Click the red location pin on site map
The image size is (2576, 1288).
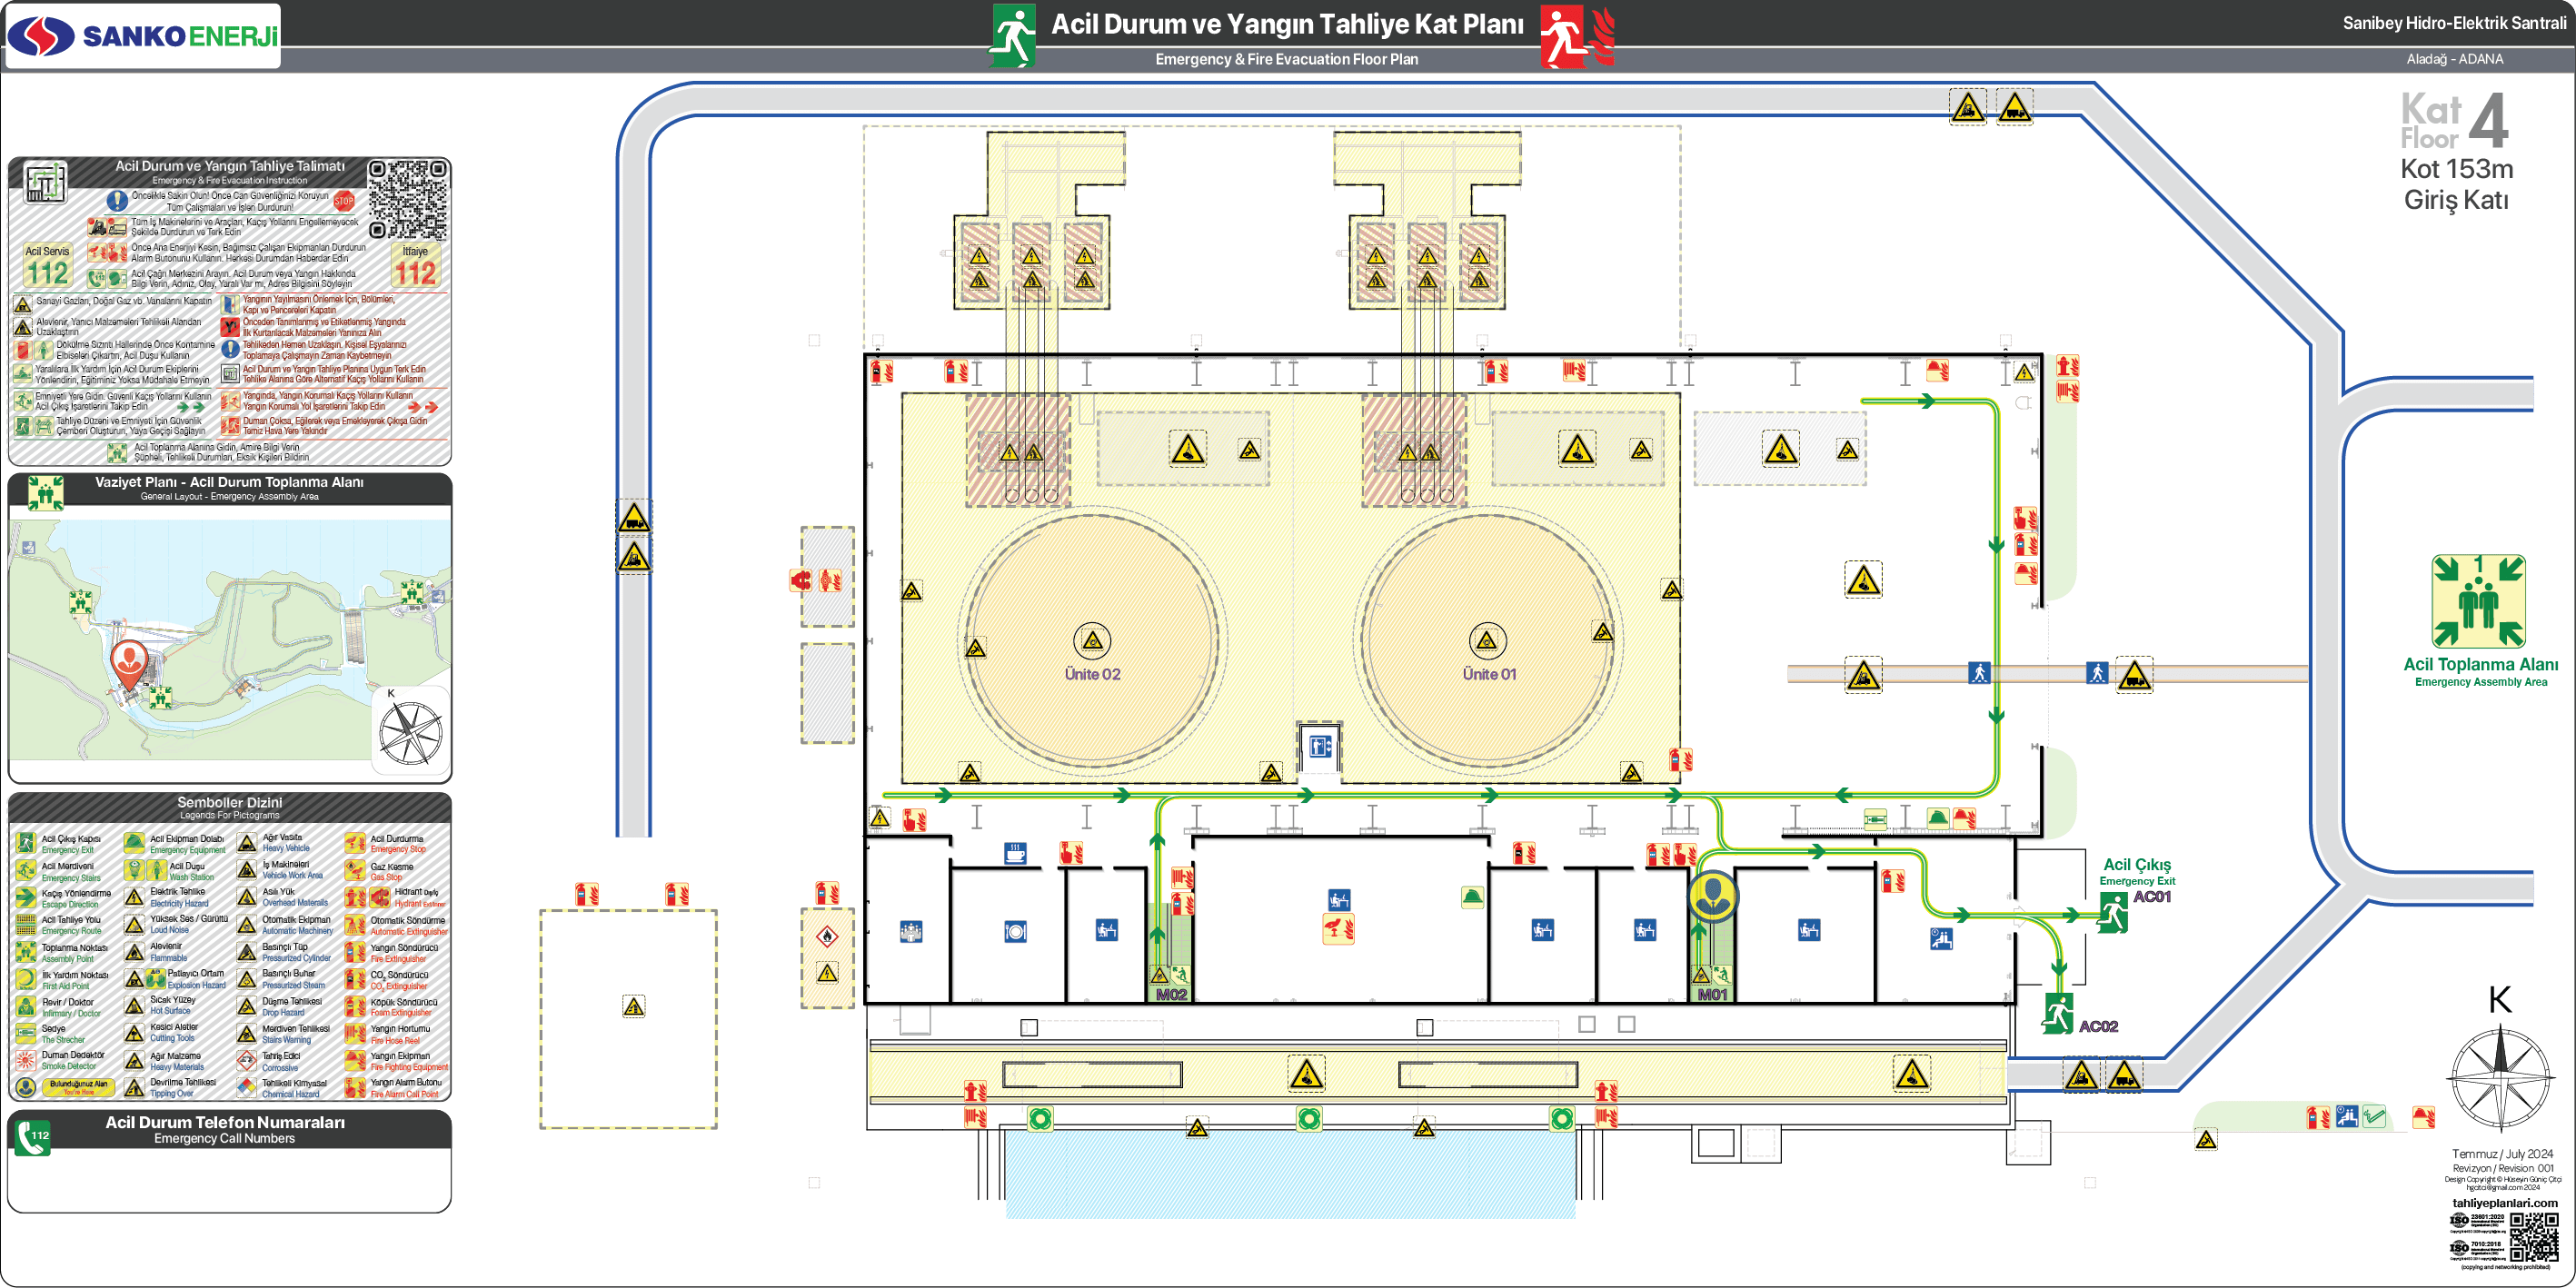click(x=129, y=662)
